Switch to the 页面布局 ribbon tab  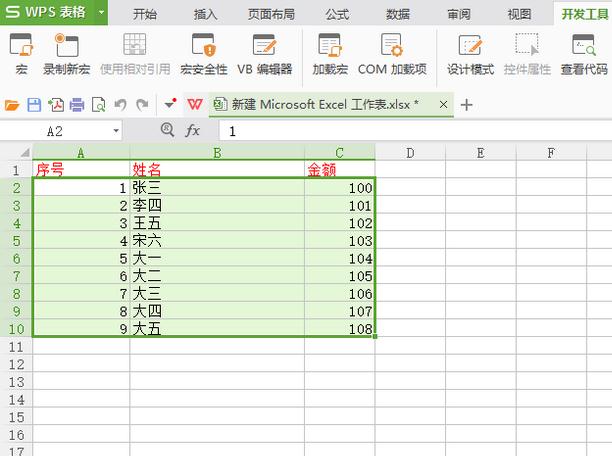(272, 14)
